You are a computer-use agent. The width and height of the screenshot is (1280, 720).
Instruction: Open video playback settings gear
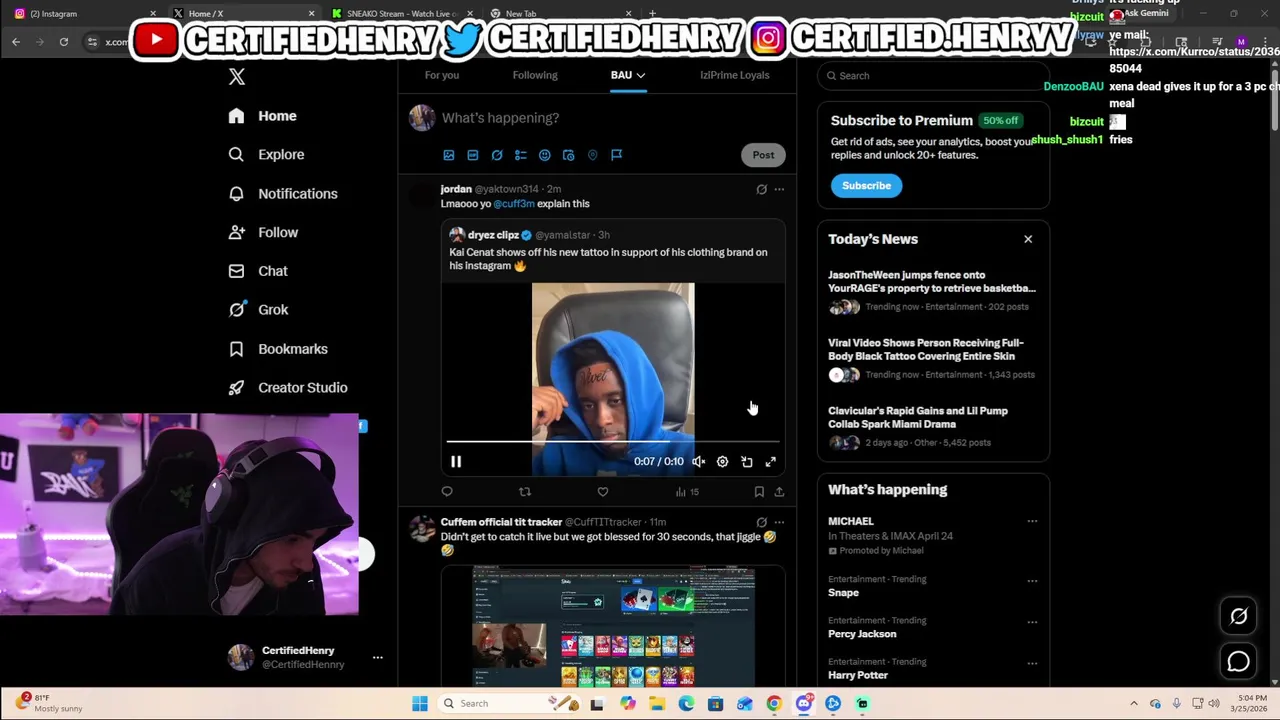(x=723, y=462)
